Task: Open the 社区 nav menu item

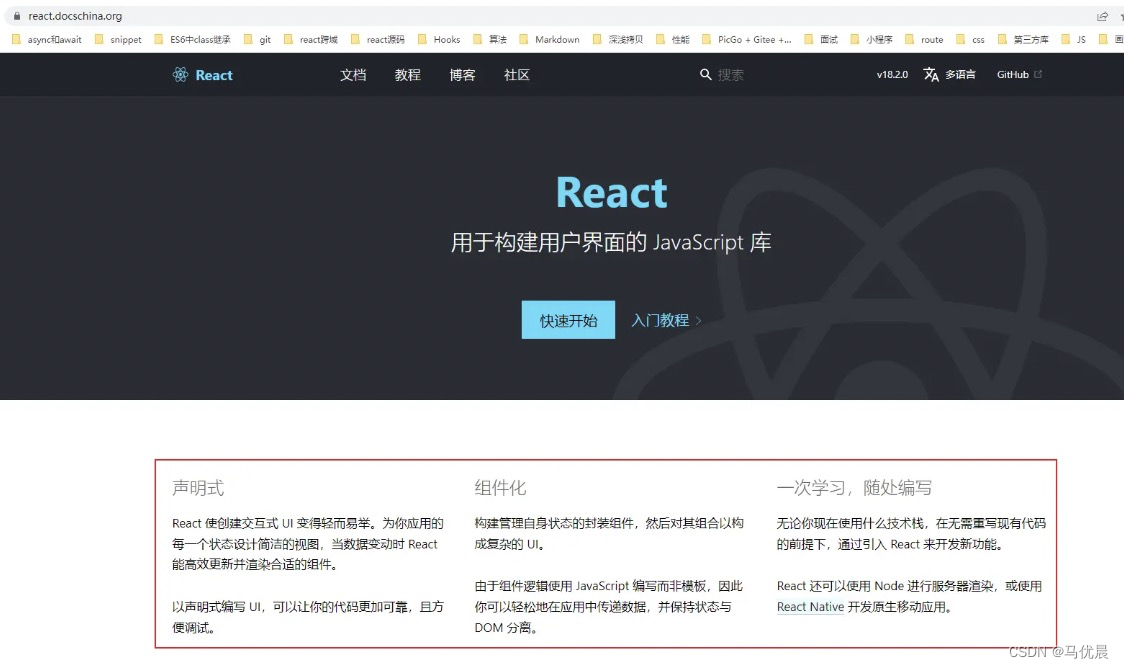Action: (x=517, y=75)
